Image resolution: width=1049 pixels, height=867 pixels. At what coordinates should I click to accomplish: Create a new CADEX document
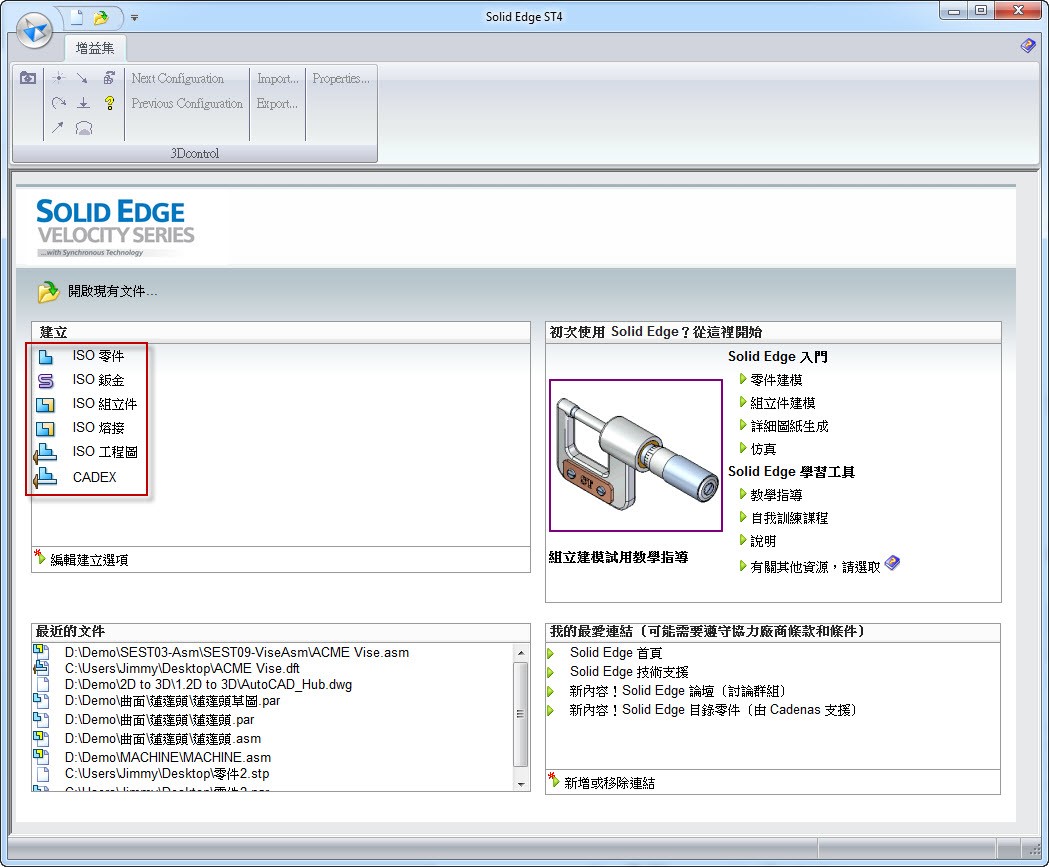[94, 477]
